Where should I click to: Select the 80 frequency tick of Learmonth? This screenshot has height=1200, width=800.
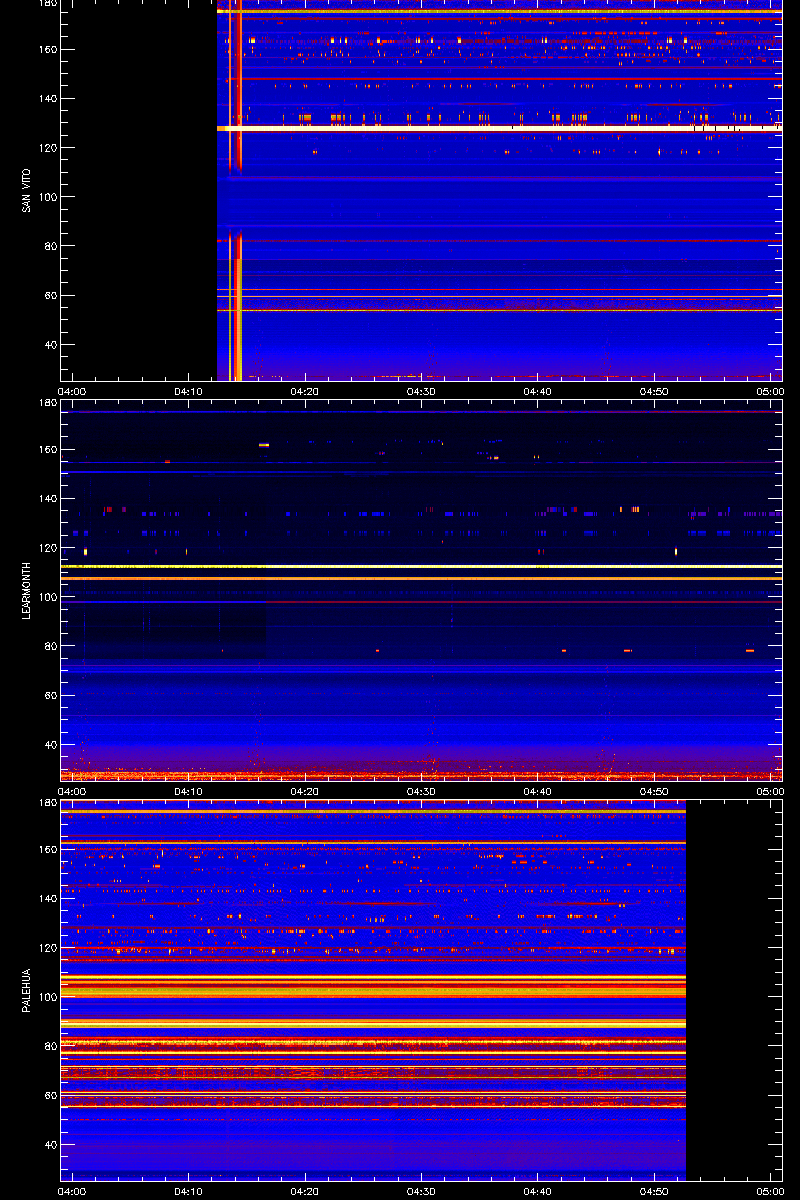coord(50,646)
